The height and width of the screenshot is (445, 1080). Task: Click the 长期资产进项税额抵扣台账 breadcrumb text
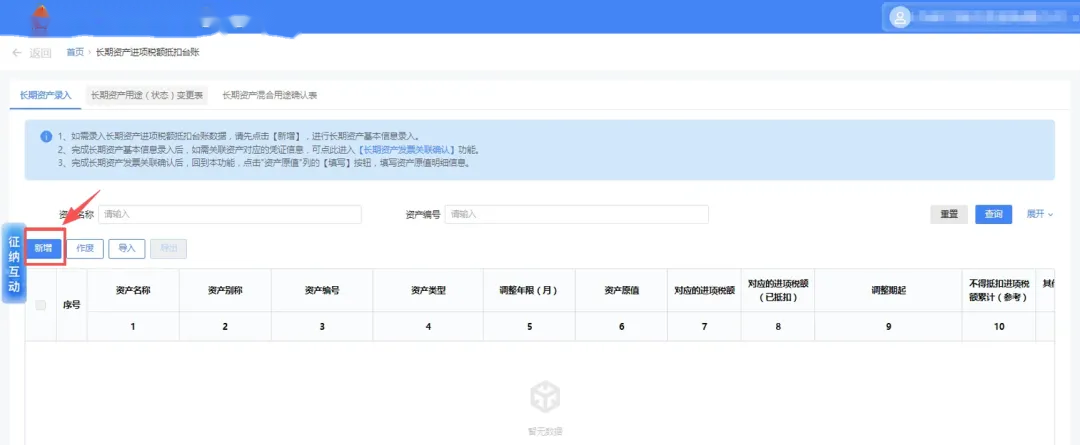click(x=147, y=52)
